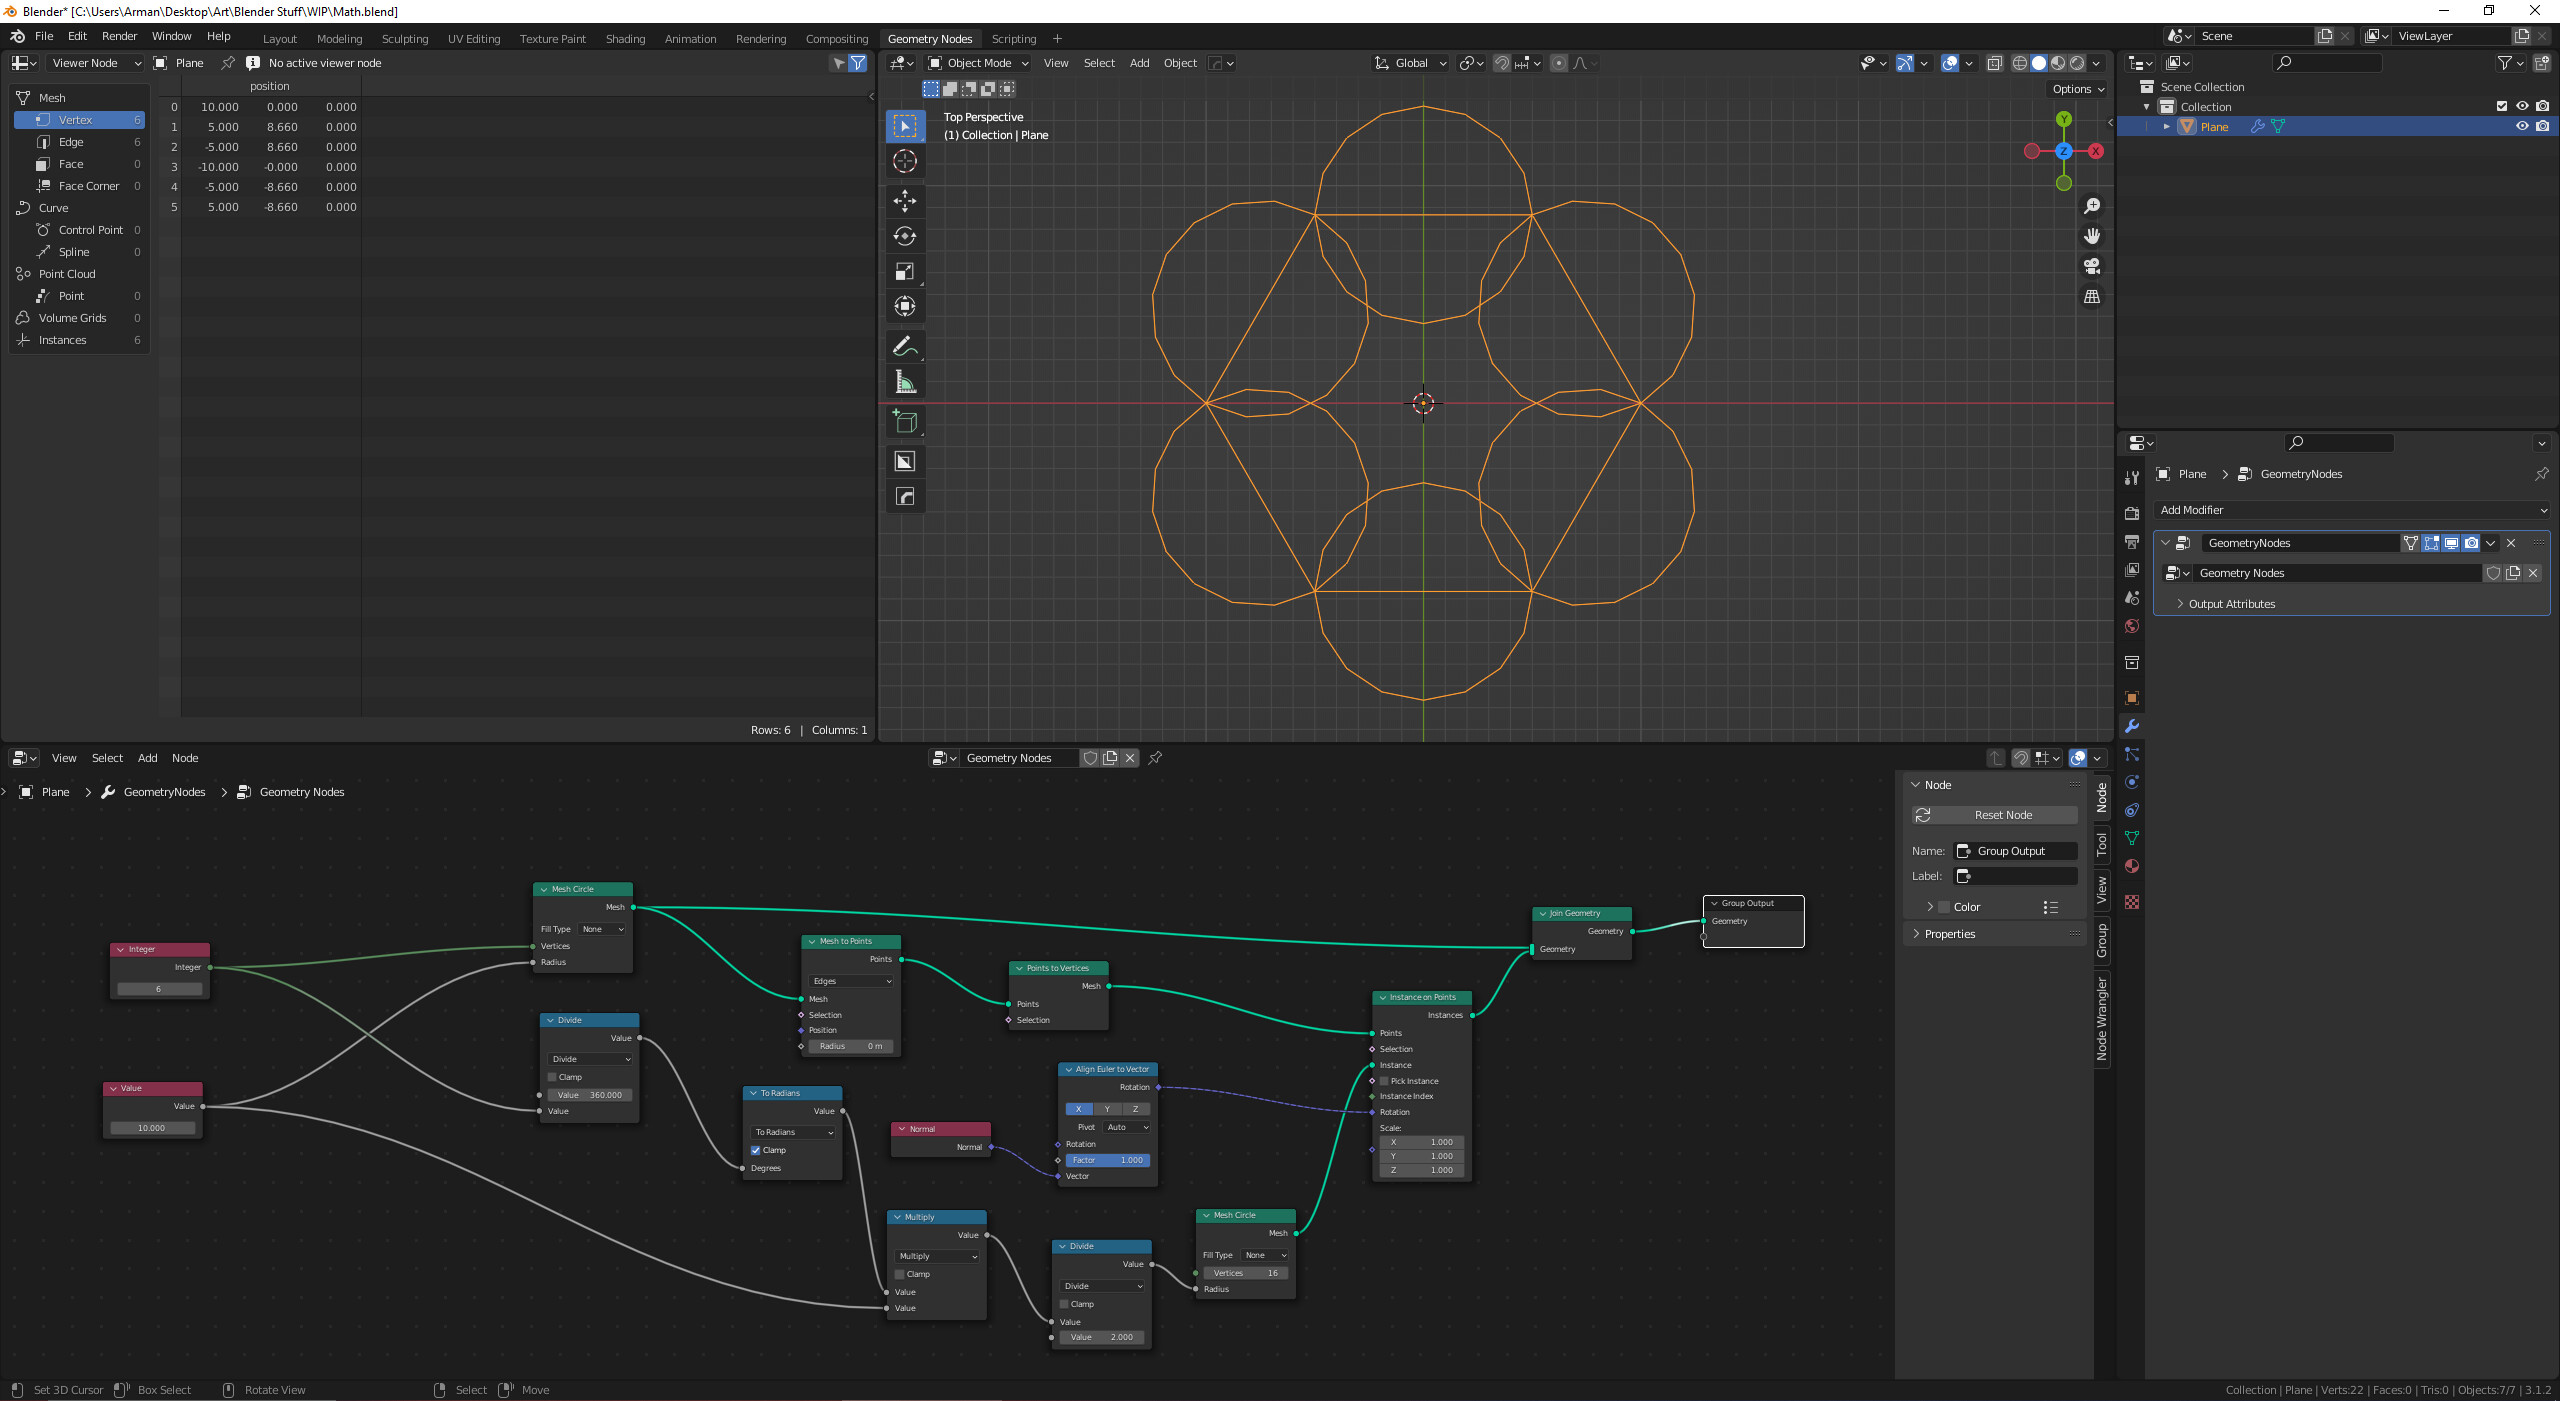The width and height of the screenshot is (2560, 1401).
Task: Open the Node menu in node editor
Action: coord(185,758)
